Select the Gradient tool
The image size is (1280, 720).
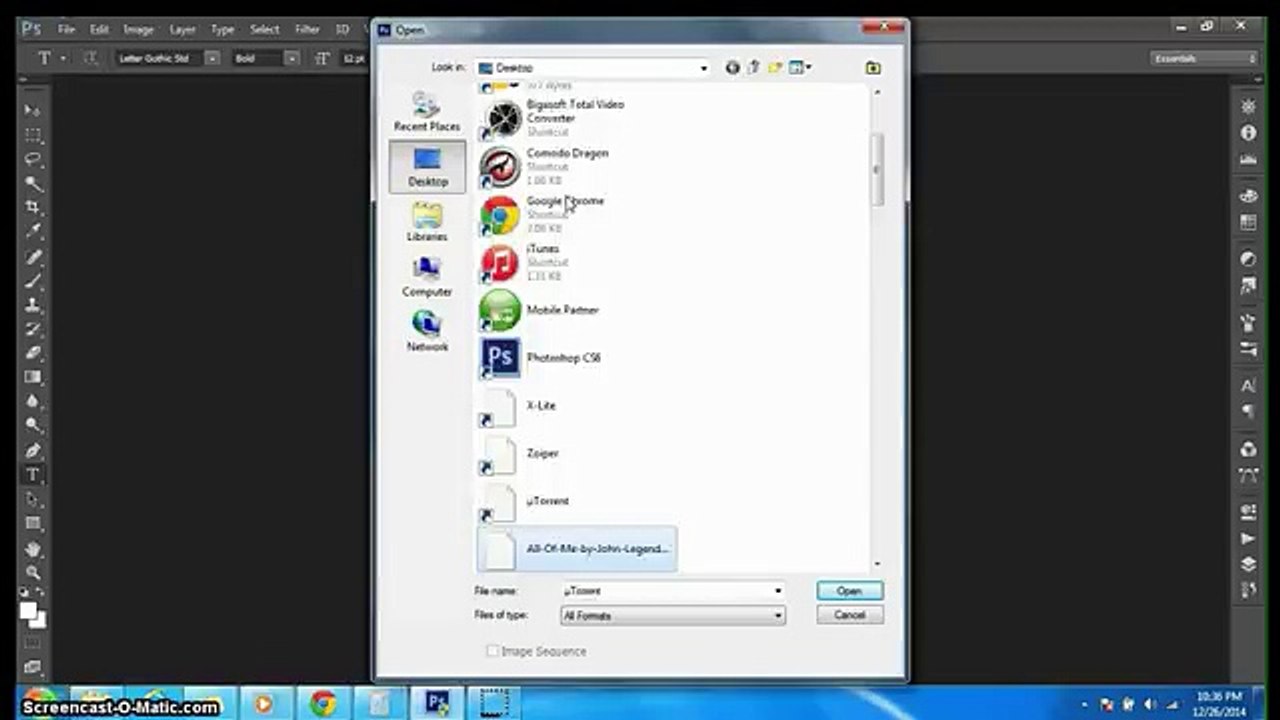tap(33, 377)
